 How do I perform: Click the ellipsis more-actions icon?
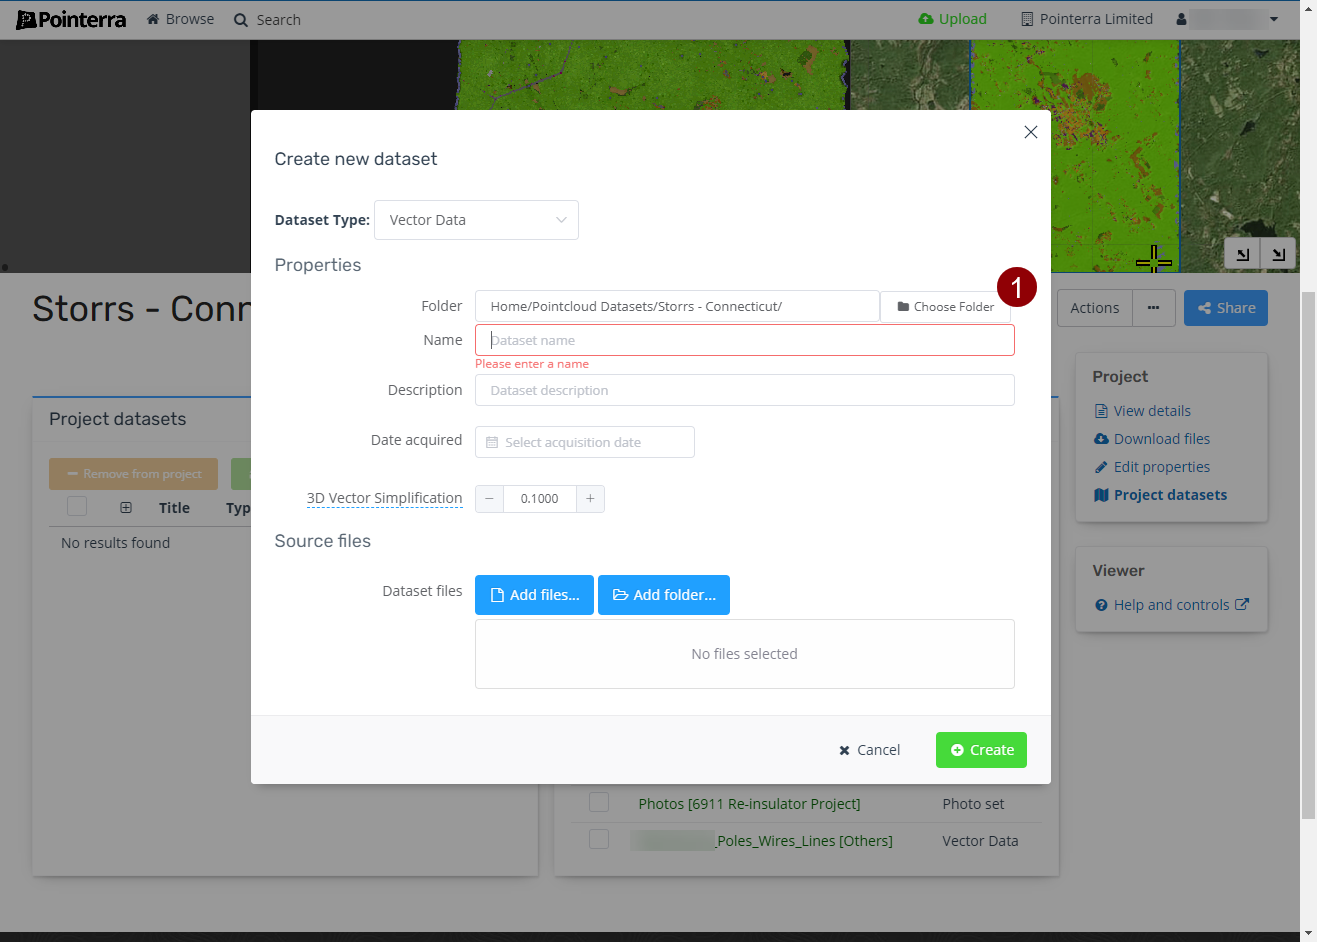pos(1153,308)
